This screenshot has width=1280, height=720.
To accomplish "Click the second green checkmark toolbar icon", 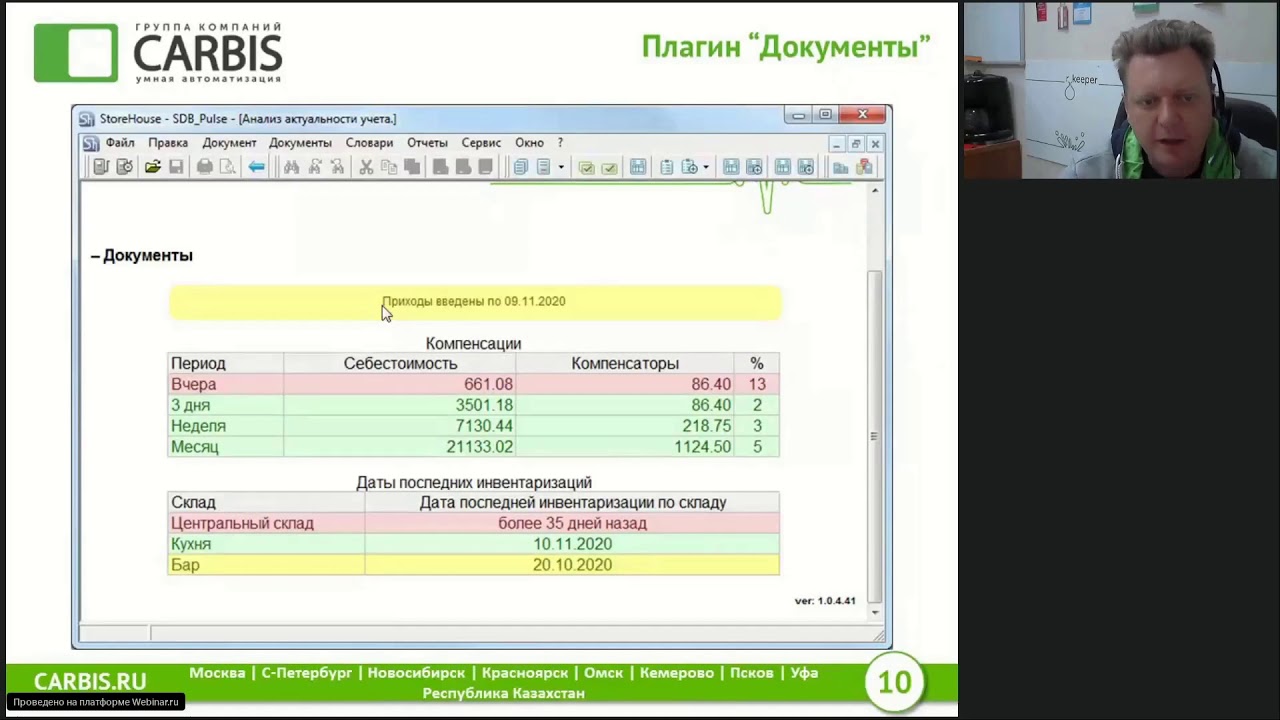I will (x=609, y=167).
